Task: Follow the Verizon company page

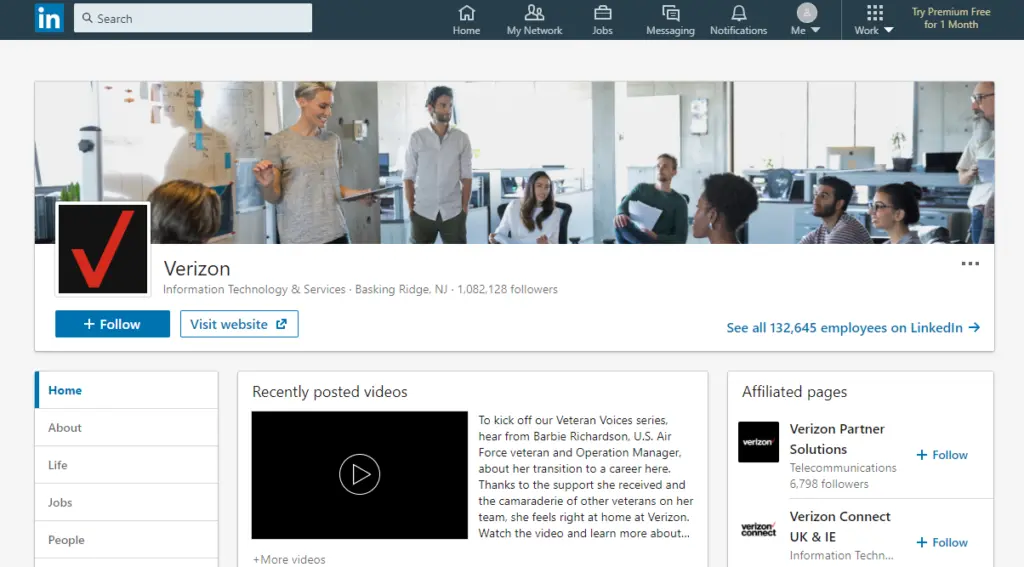Action: click(x=112, y=324)
